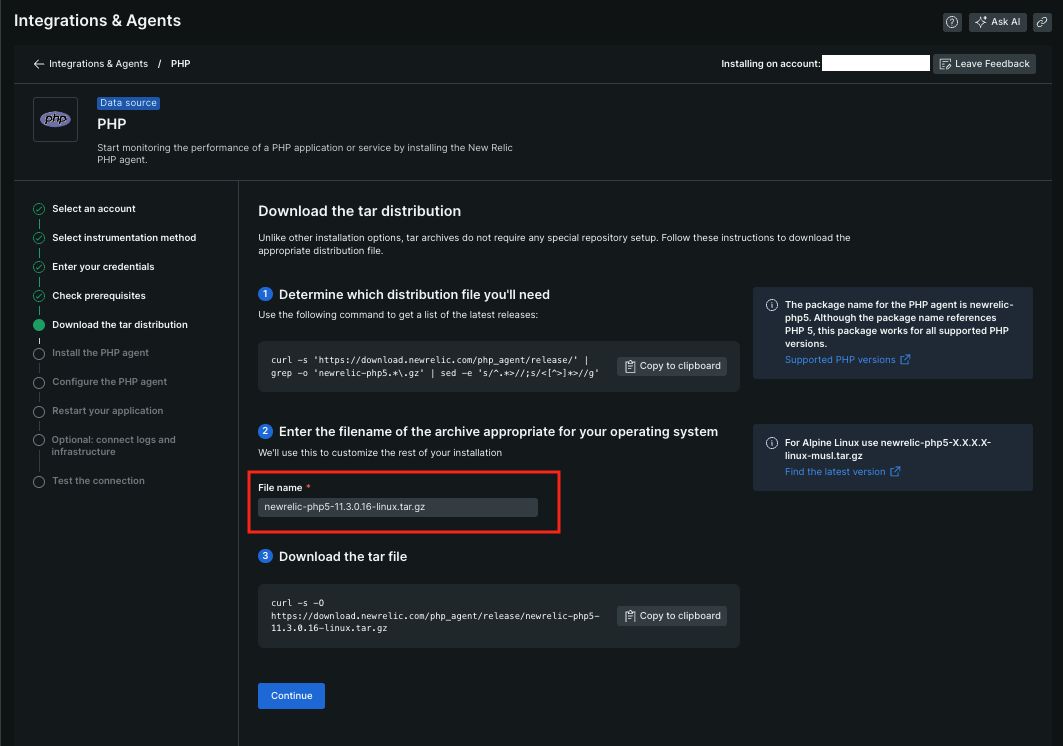Open Install the PHP agent step

[x=100, y=353]
